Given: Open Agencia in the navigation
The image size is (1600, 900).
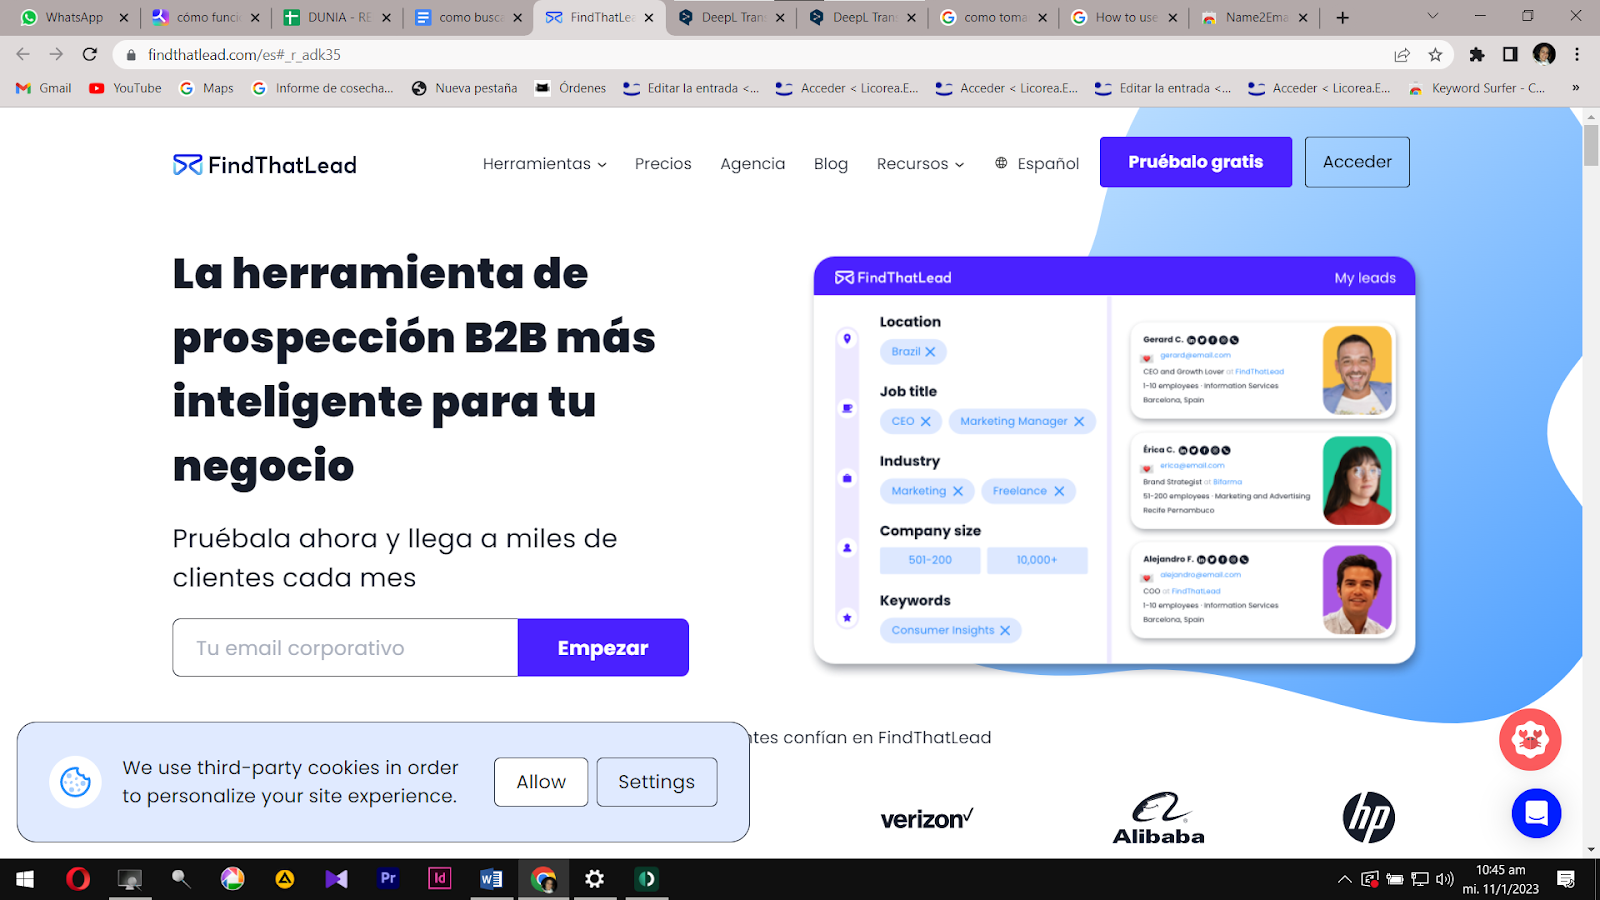Looking at the screenshot, I should click(x=753, y=164).
